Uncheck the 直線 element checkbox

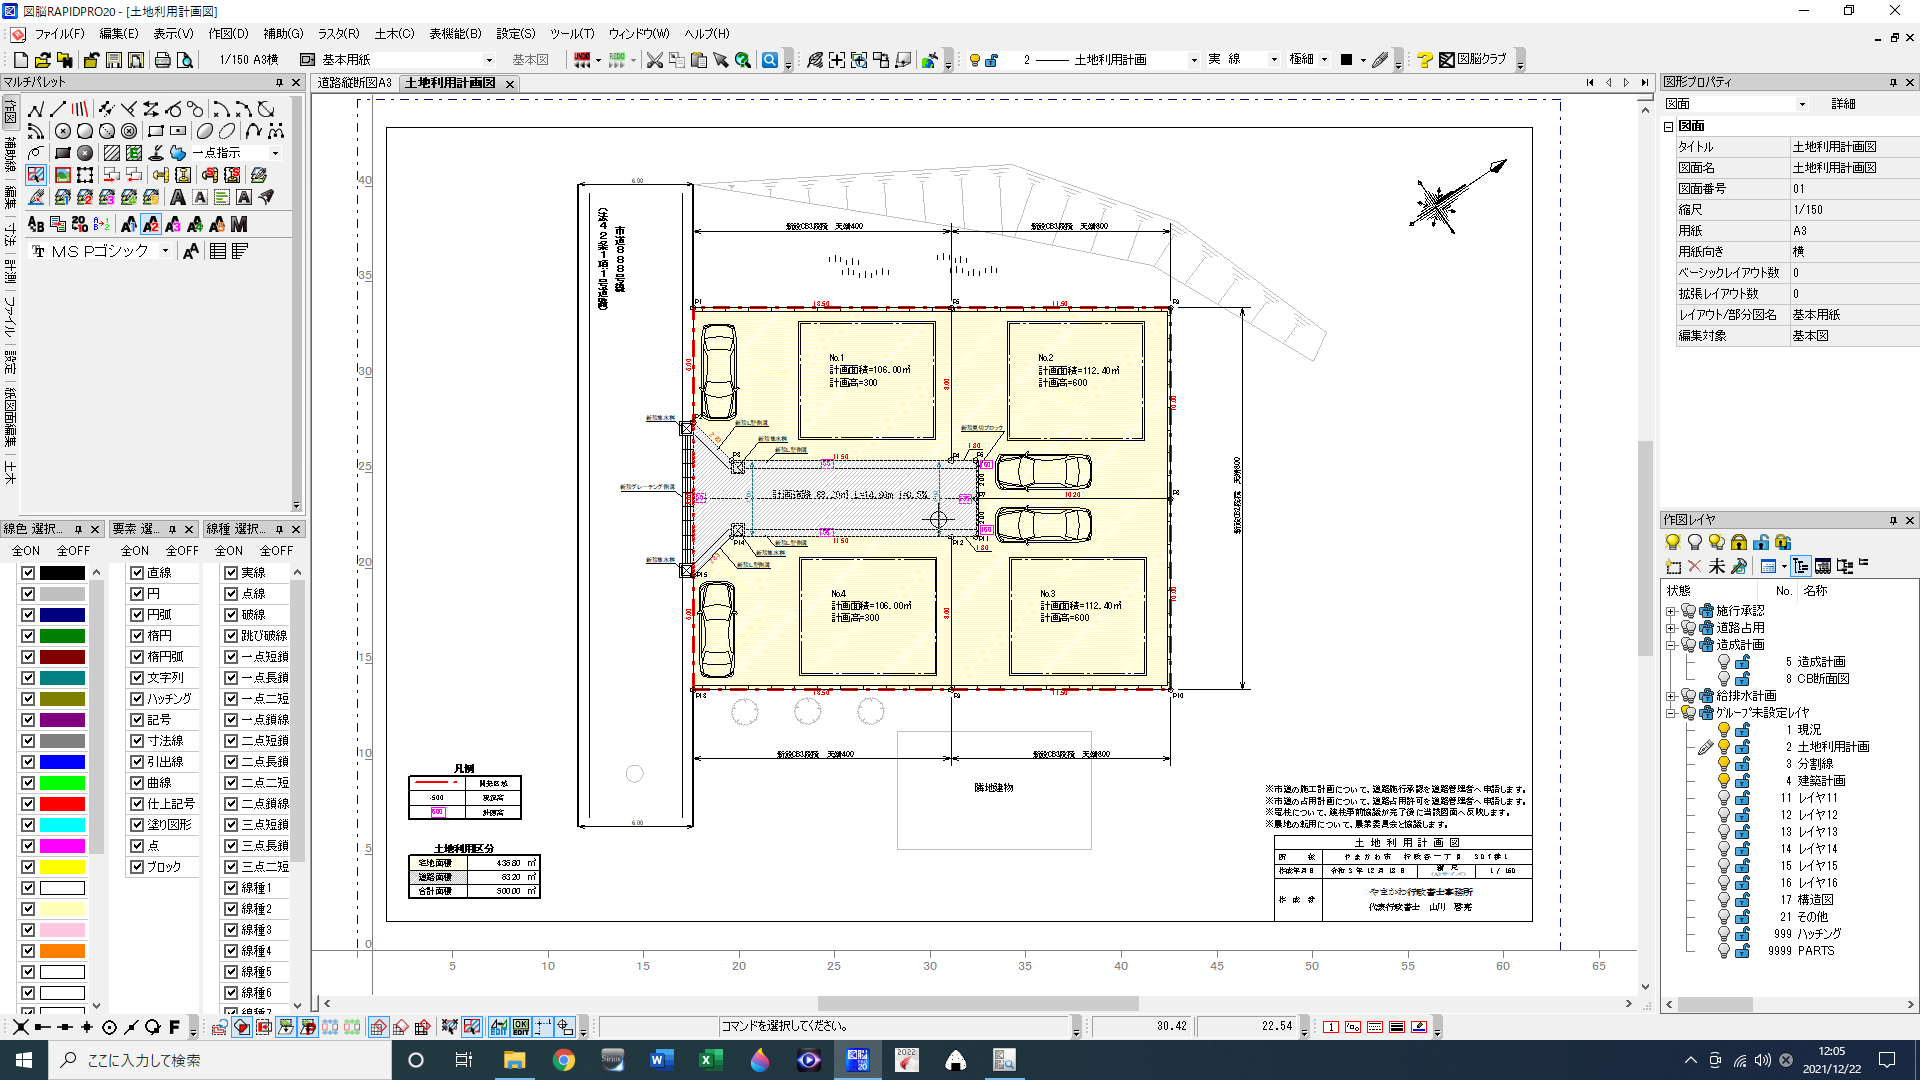coord(137,573)
